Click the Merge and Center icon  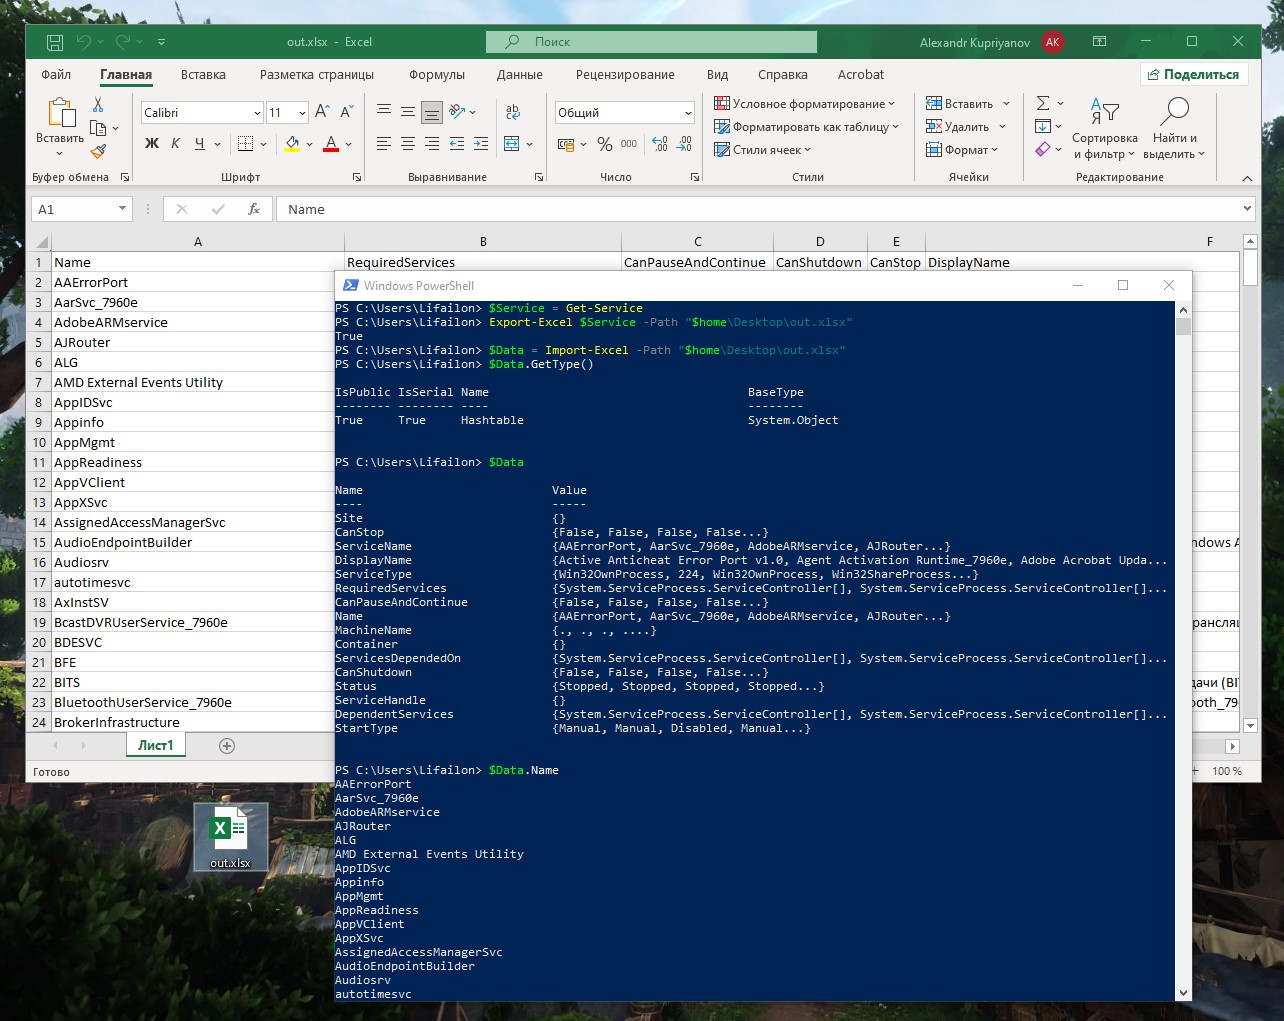[512, 144]
